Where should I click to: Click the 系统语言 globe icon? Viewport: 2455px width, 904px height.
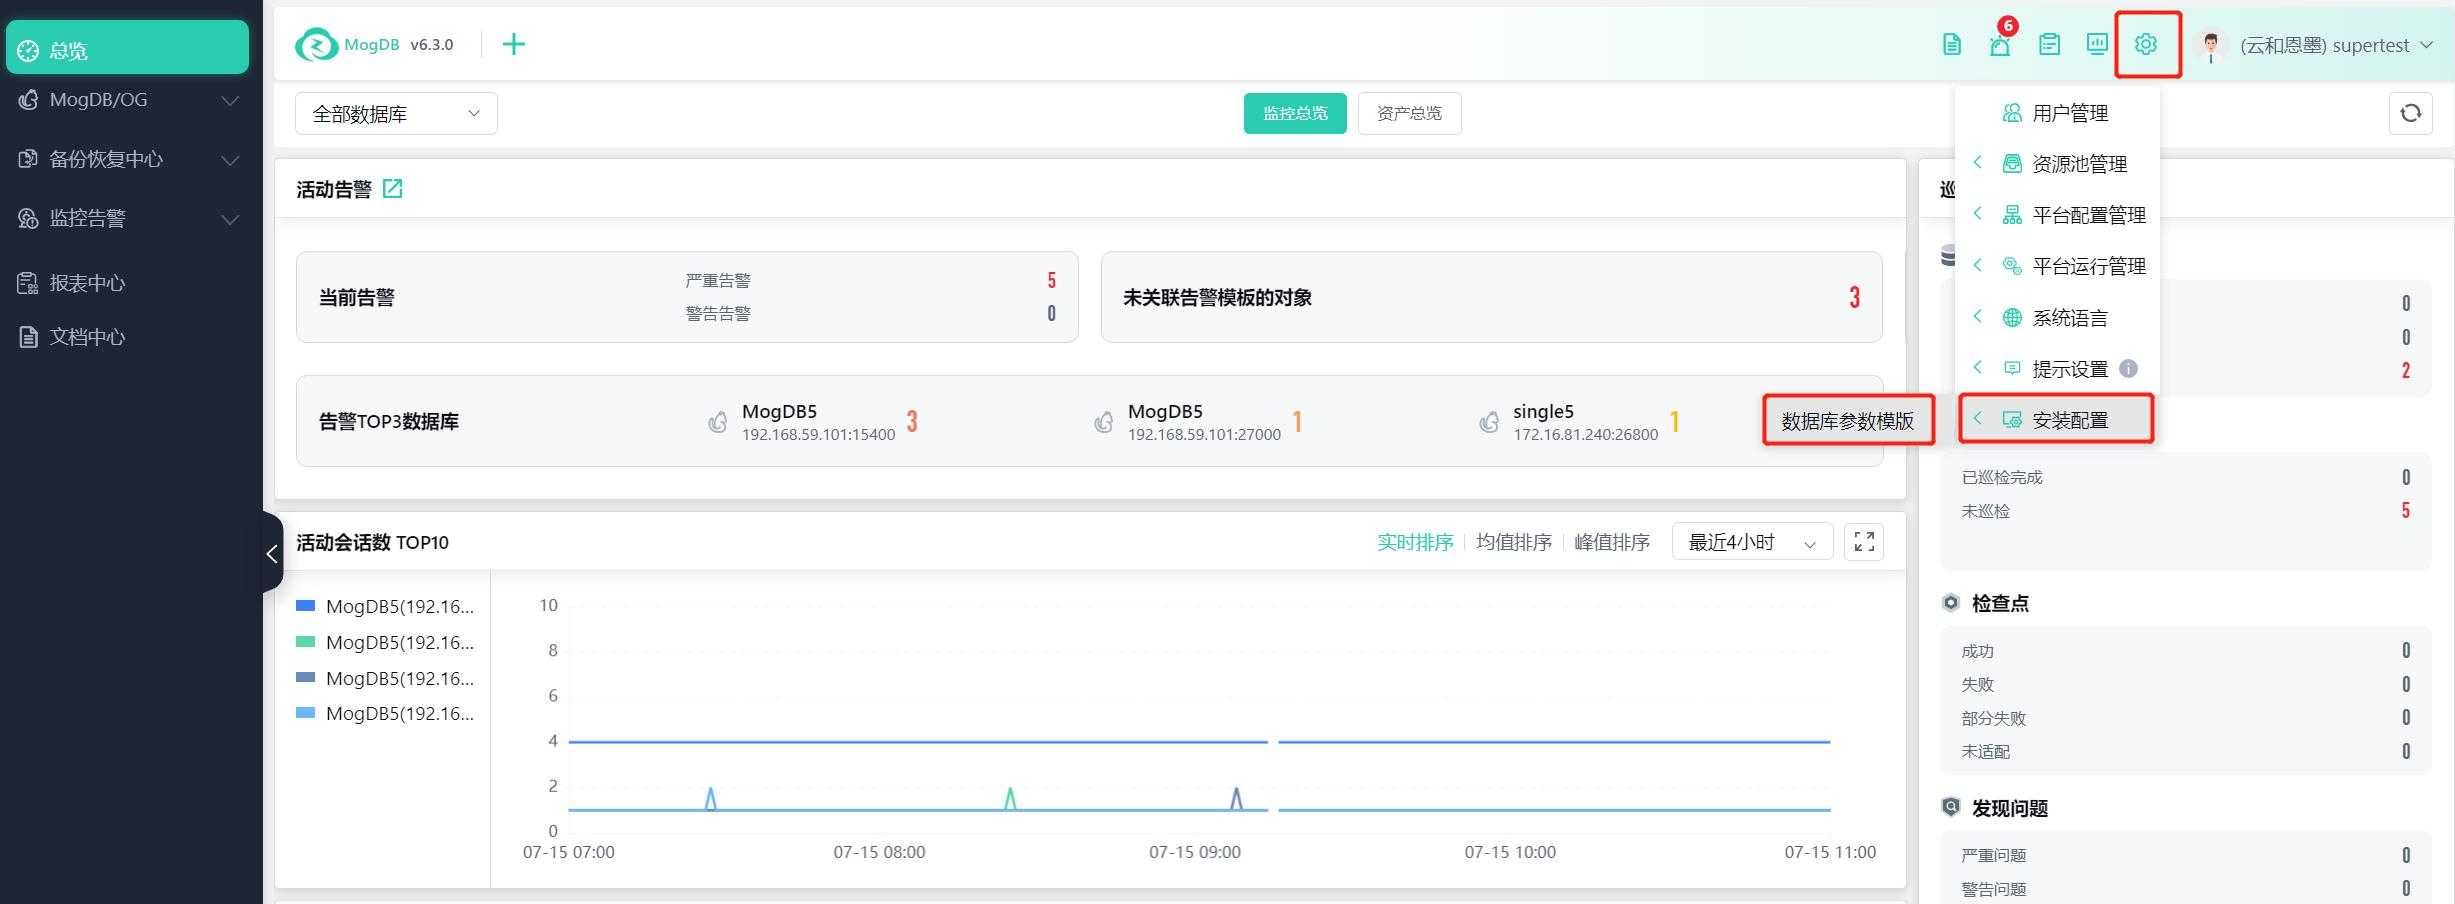tap(2012, 318)
